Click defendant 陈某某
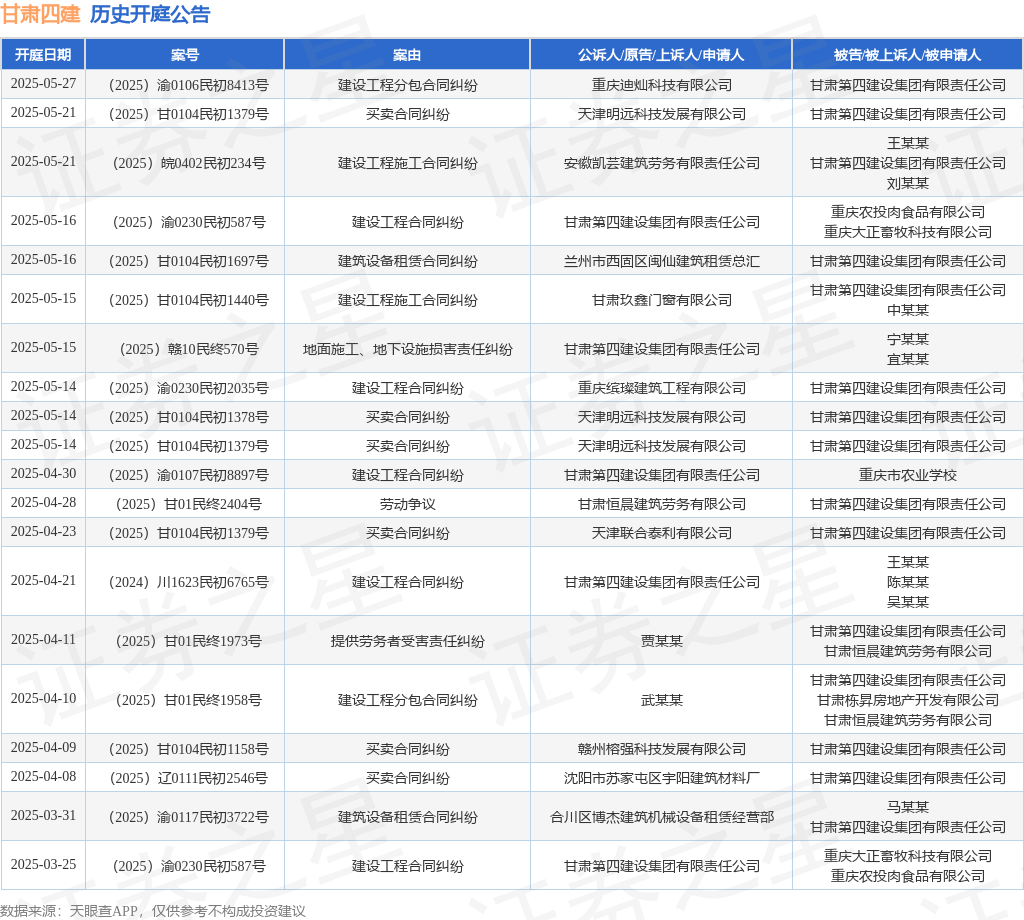 click(x=908, y=582)
